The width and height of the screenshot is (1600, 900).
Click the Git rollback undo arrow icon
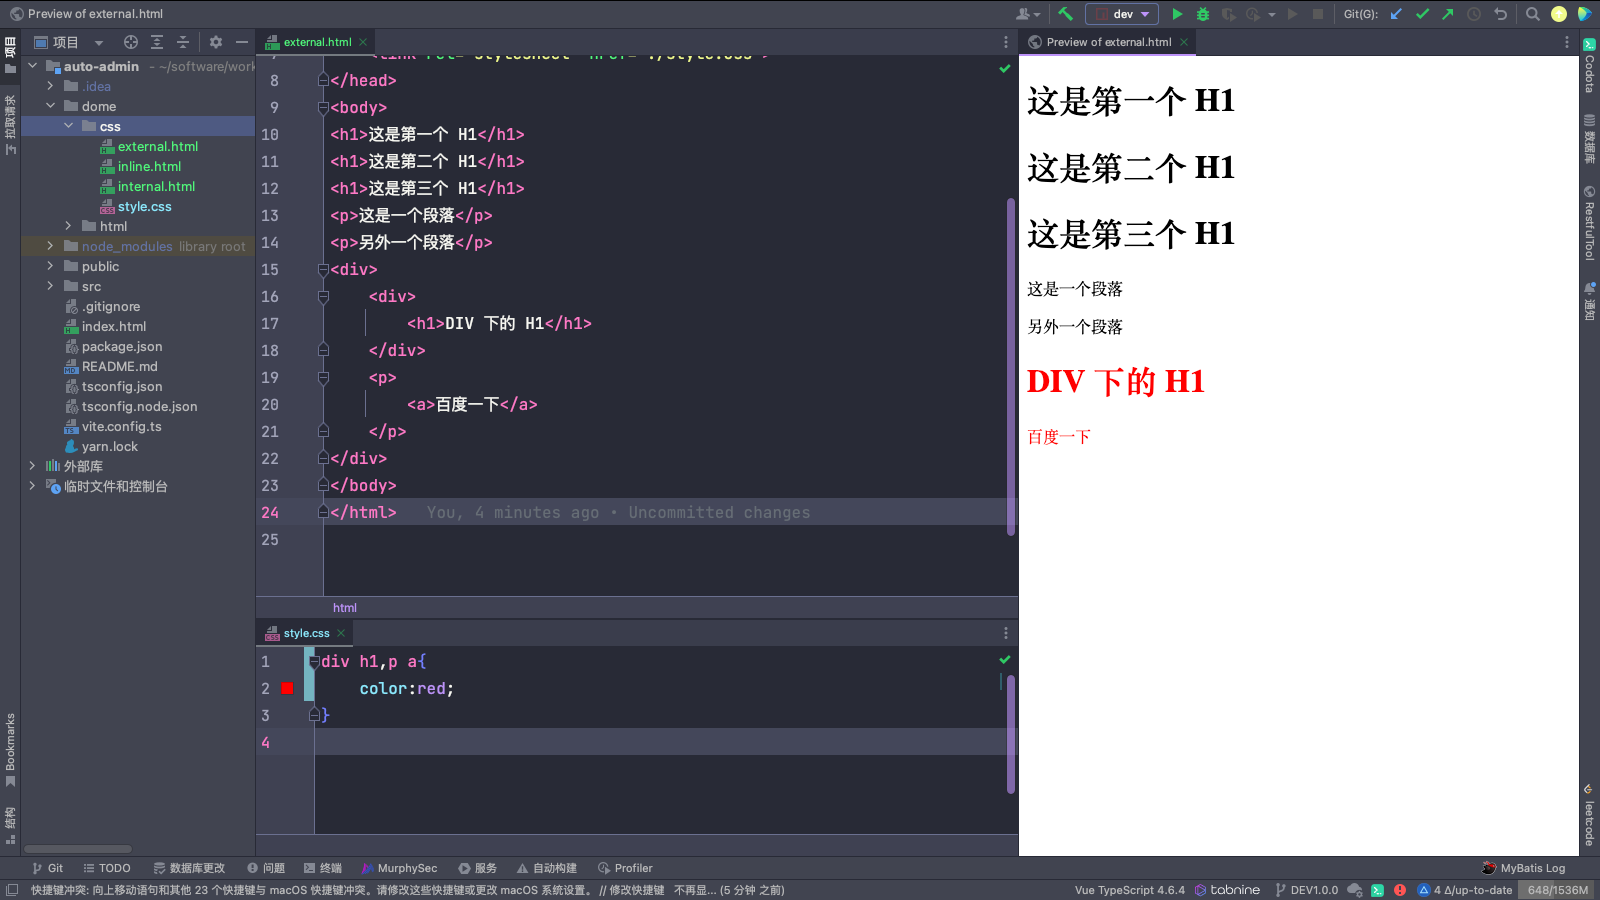(x=1500, y=14)
